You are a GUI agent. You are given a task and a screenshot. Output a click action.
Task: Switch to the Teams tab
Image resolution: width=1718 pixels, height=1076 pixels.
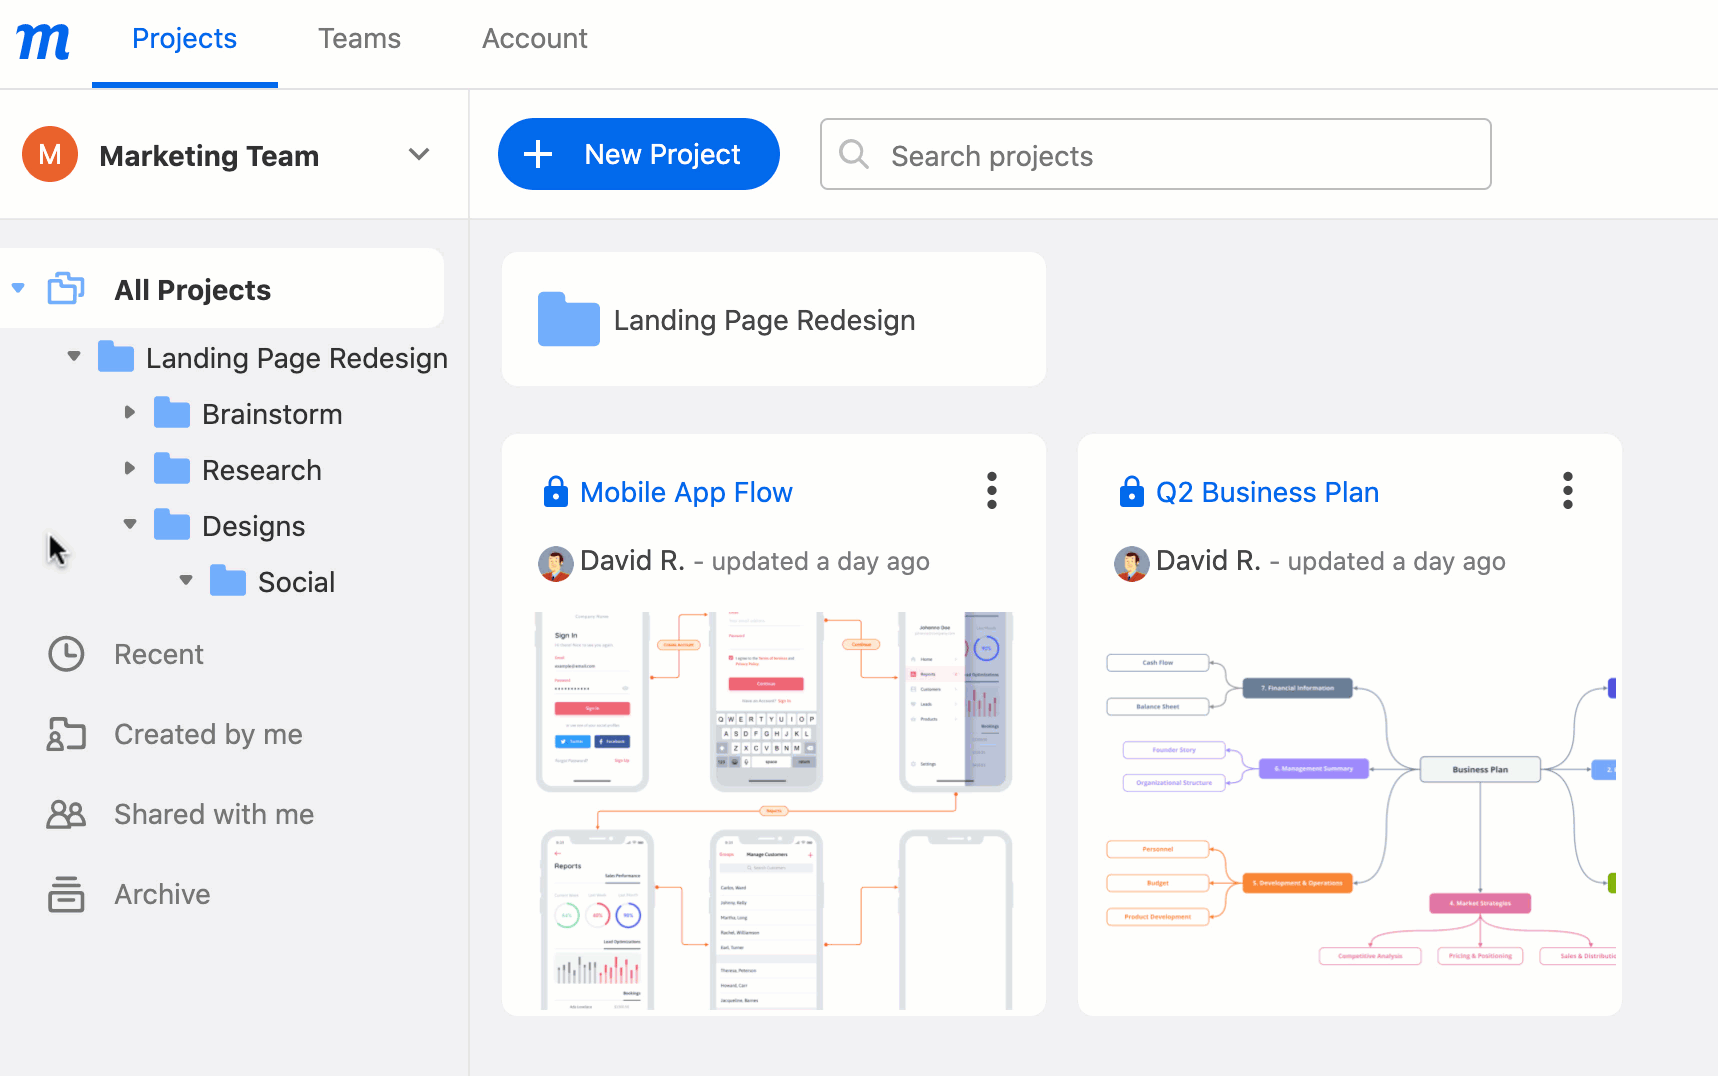pos(359,38)
